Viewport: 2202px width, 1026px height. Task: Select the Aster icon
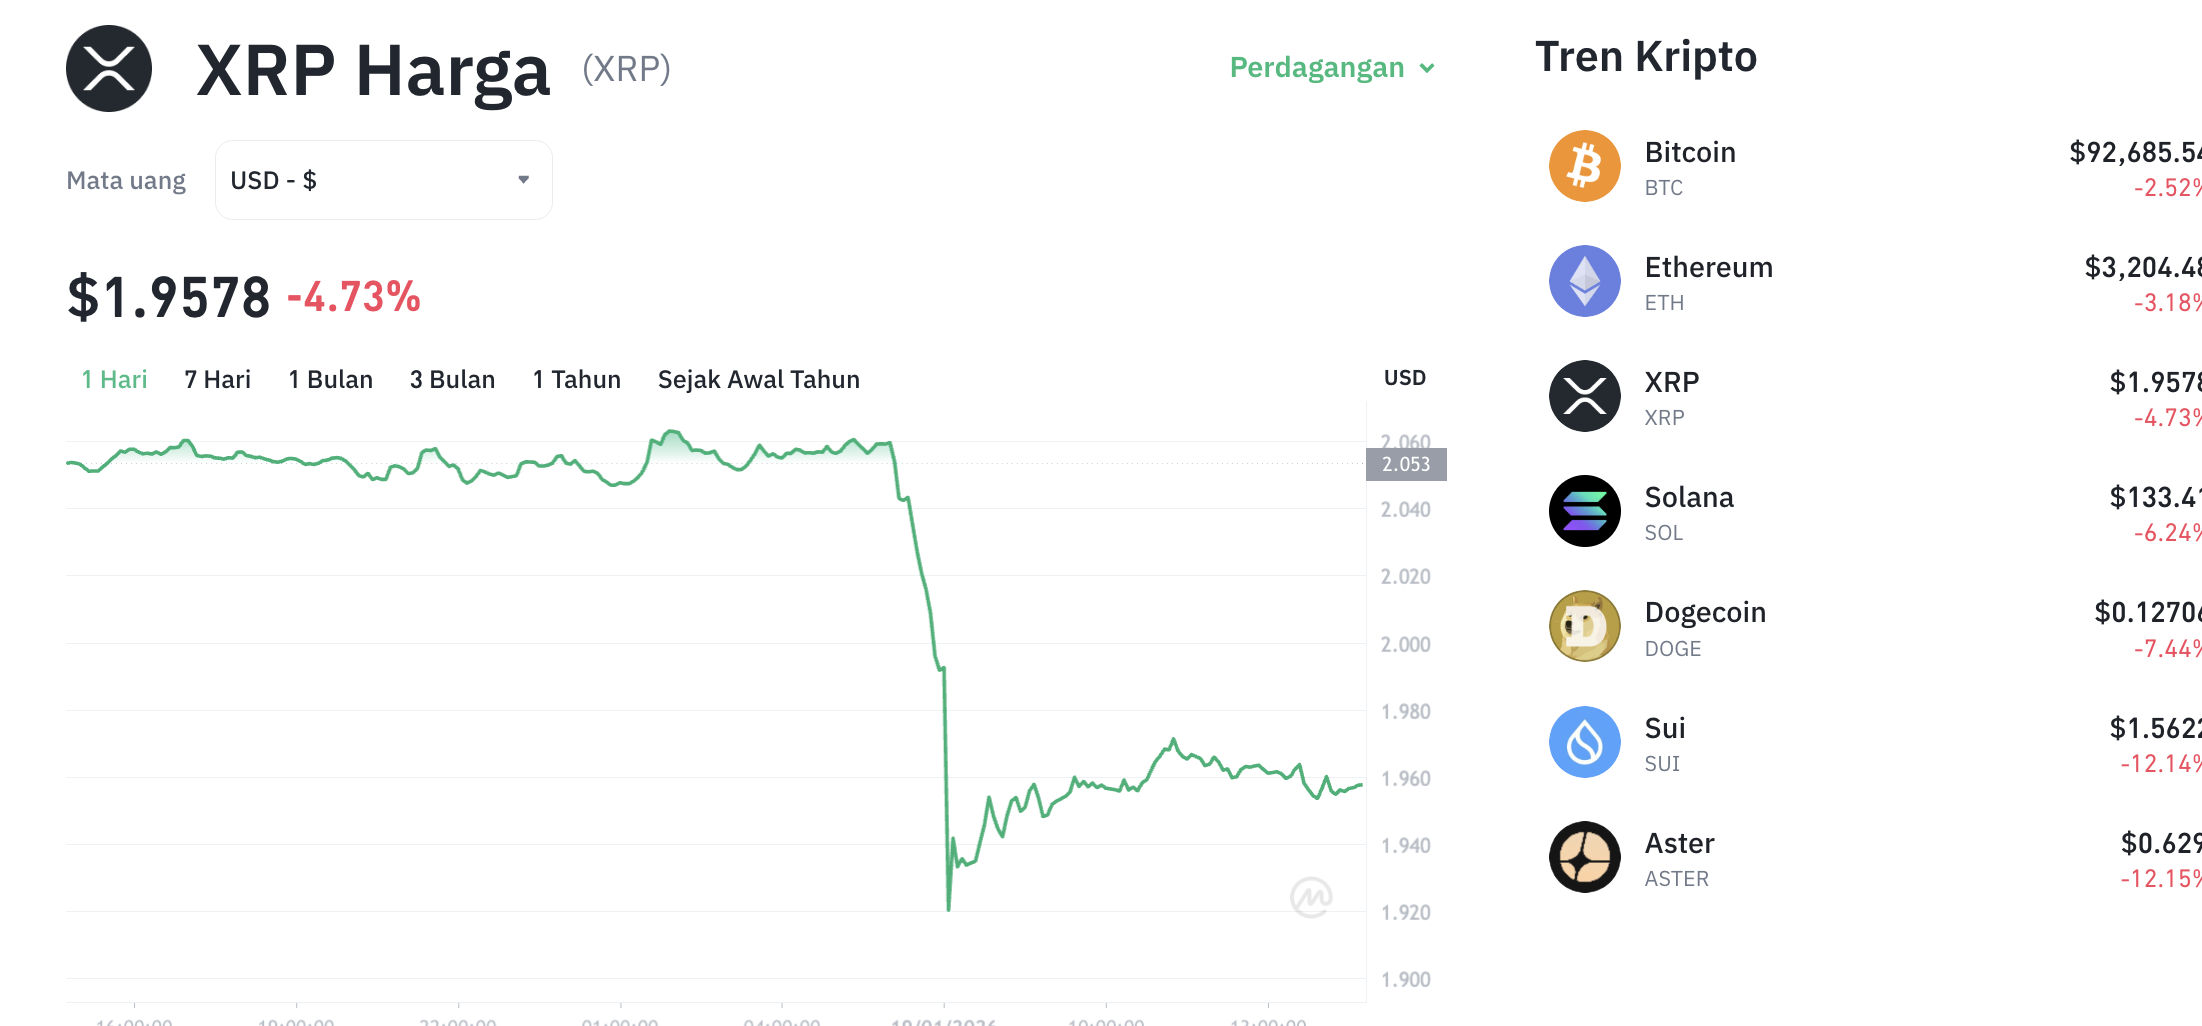coord(1583,857)
